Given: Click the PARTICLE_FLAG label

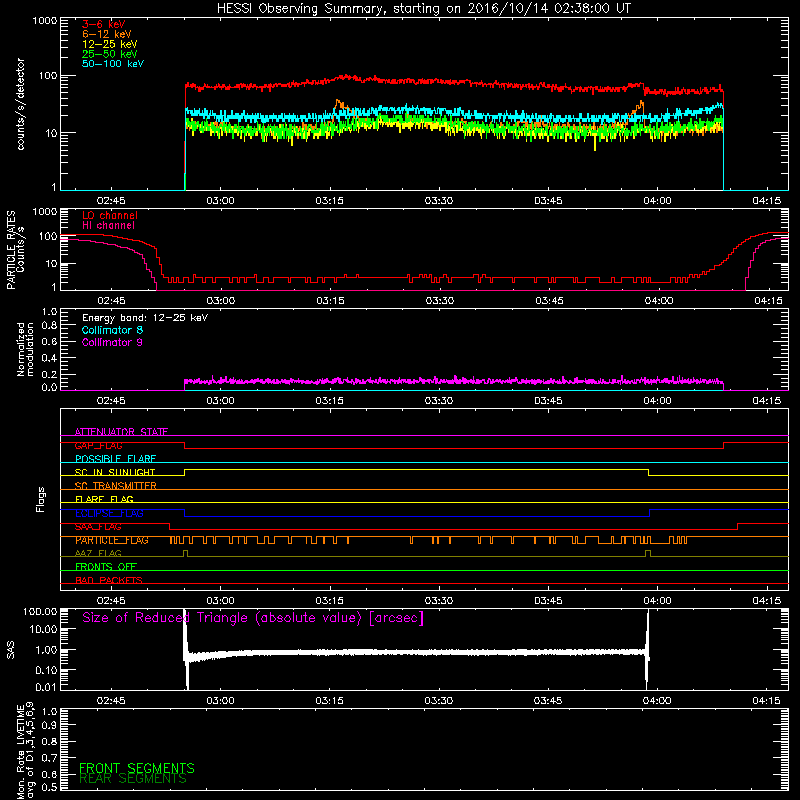Looking at the screenshot, I should [112, 540].
